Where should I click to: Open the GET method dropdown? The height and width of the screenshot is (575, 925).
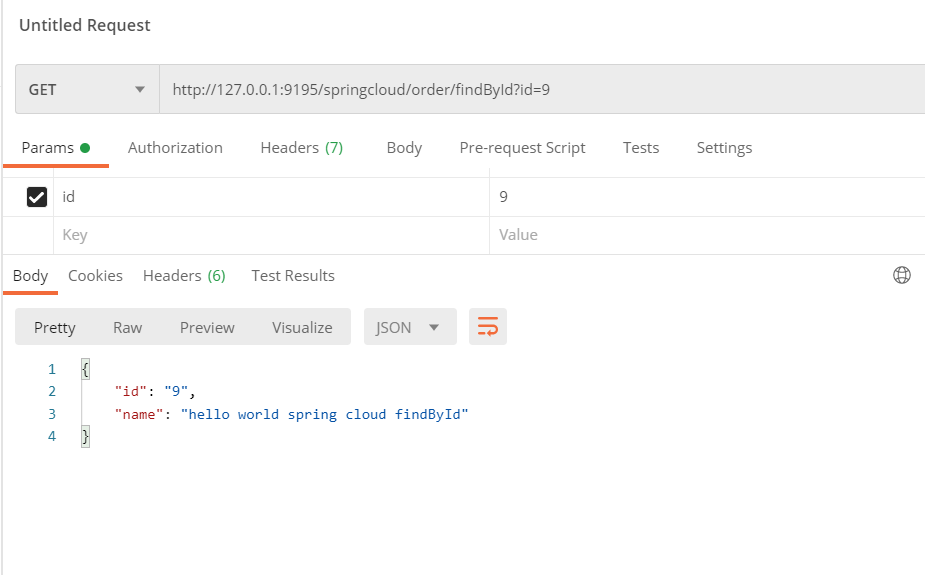click(x=87, y=90)
